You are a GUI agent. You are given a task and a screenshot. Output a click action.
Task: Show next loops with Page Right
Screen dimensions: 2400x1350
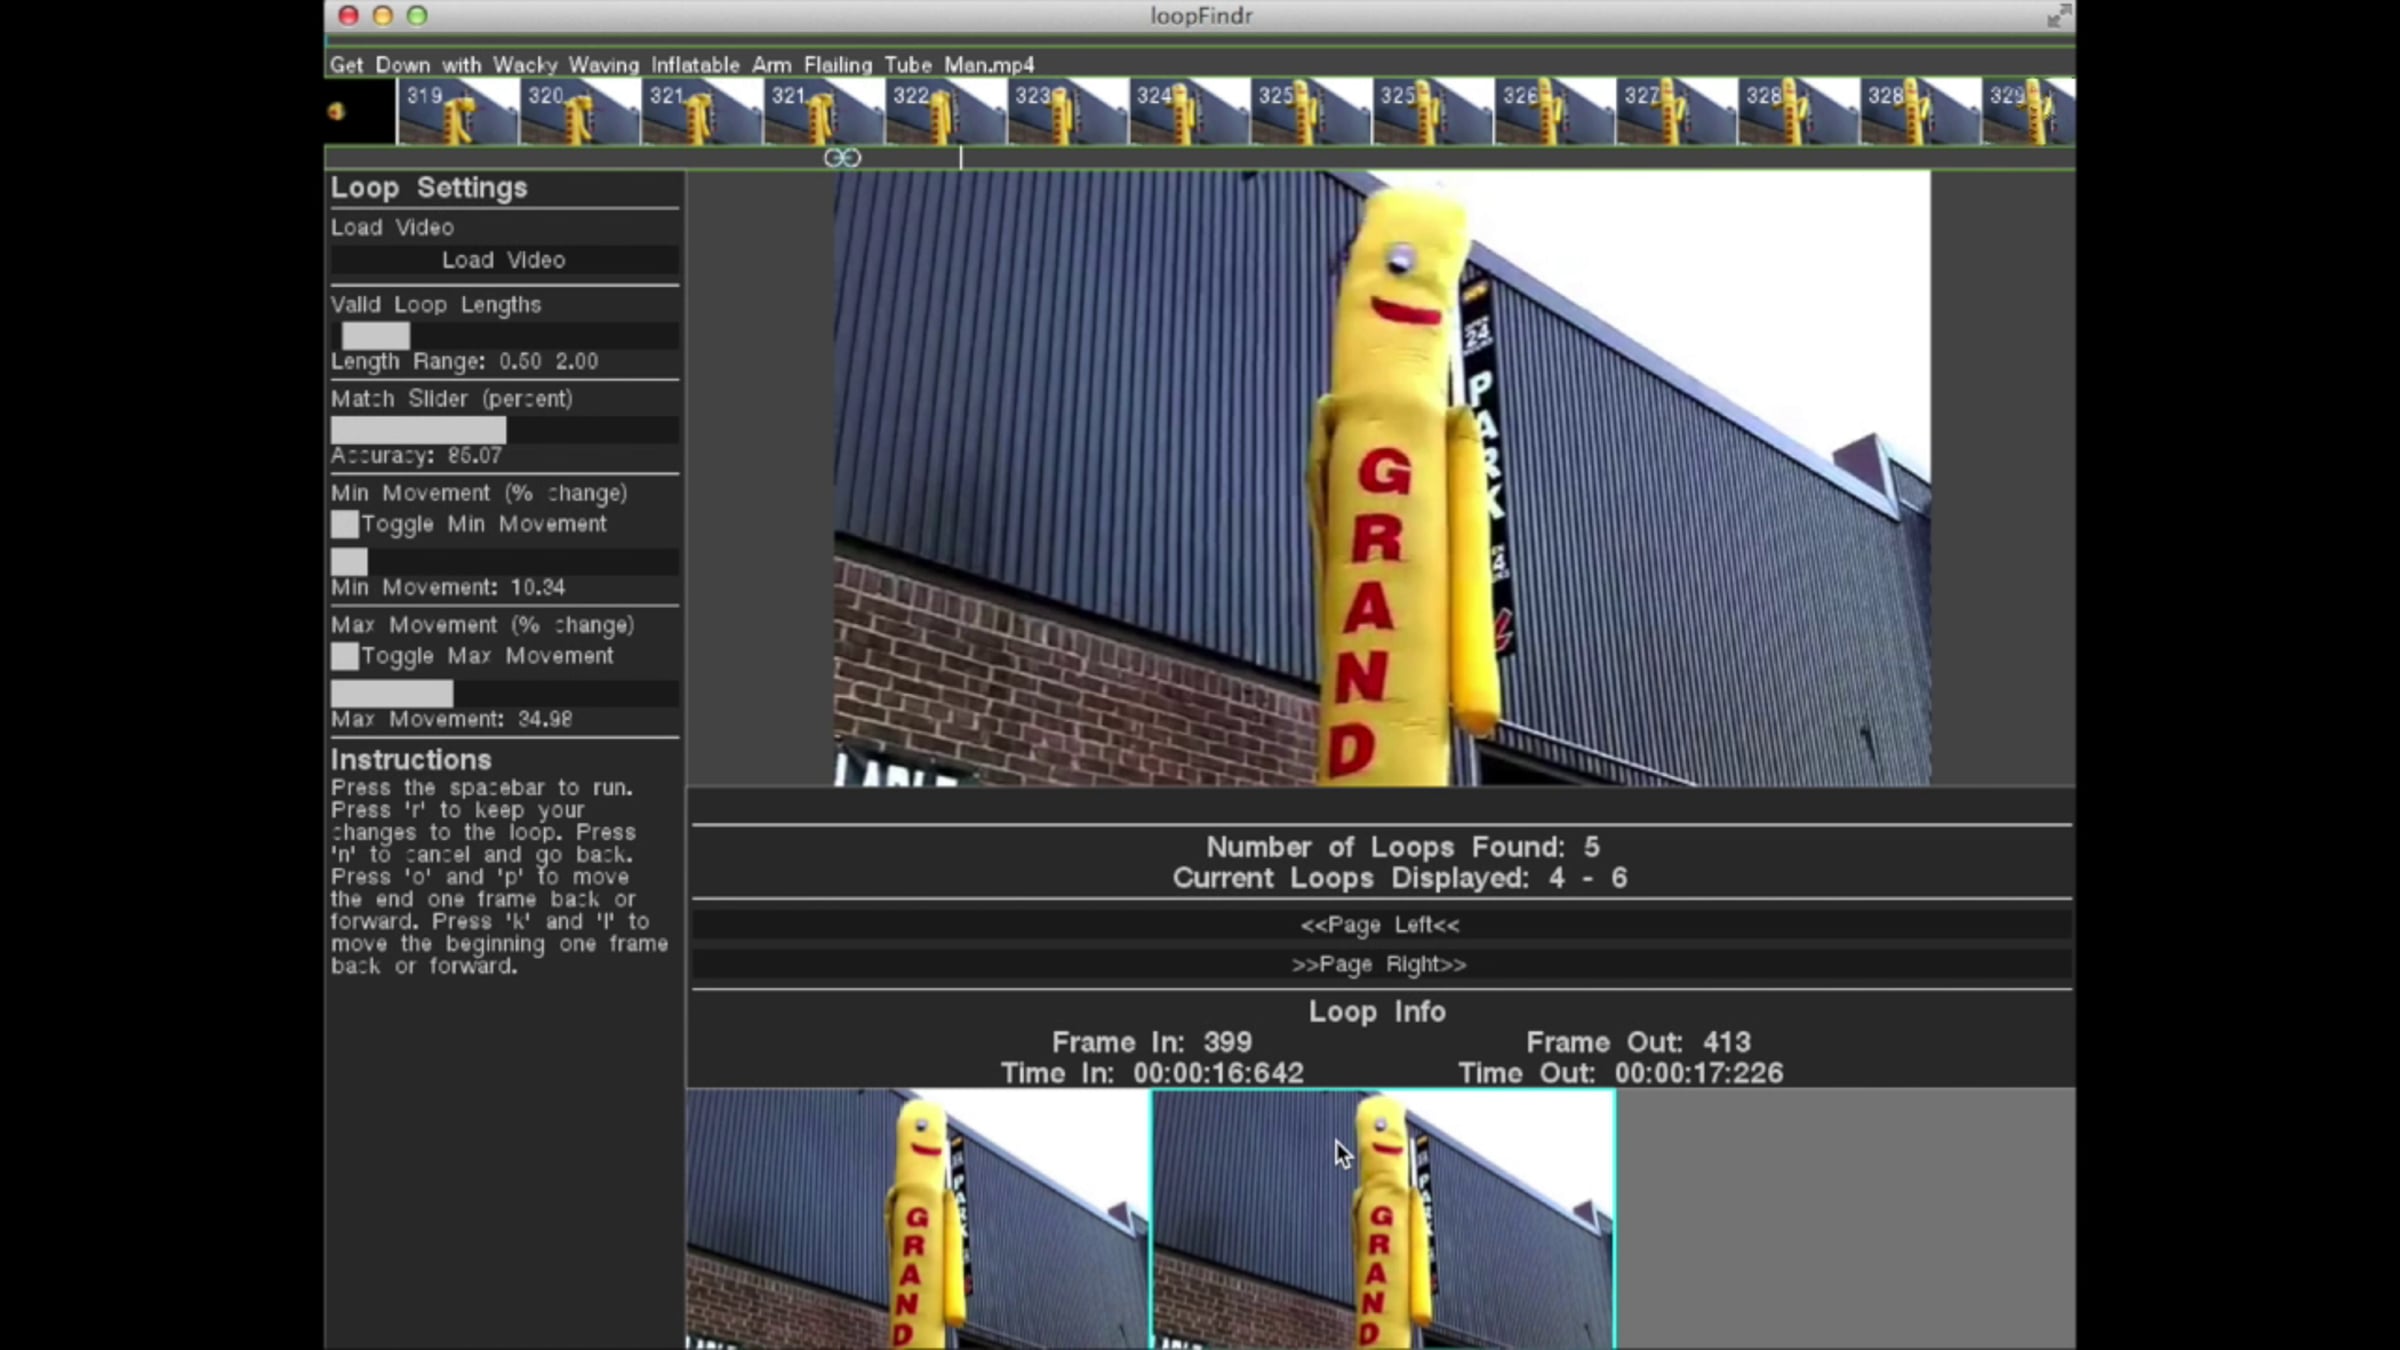coord(1380,965)
